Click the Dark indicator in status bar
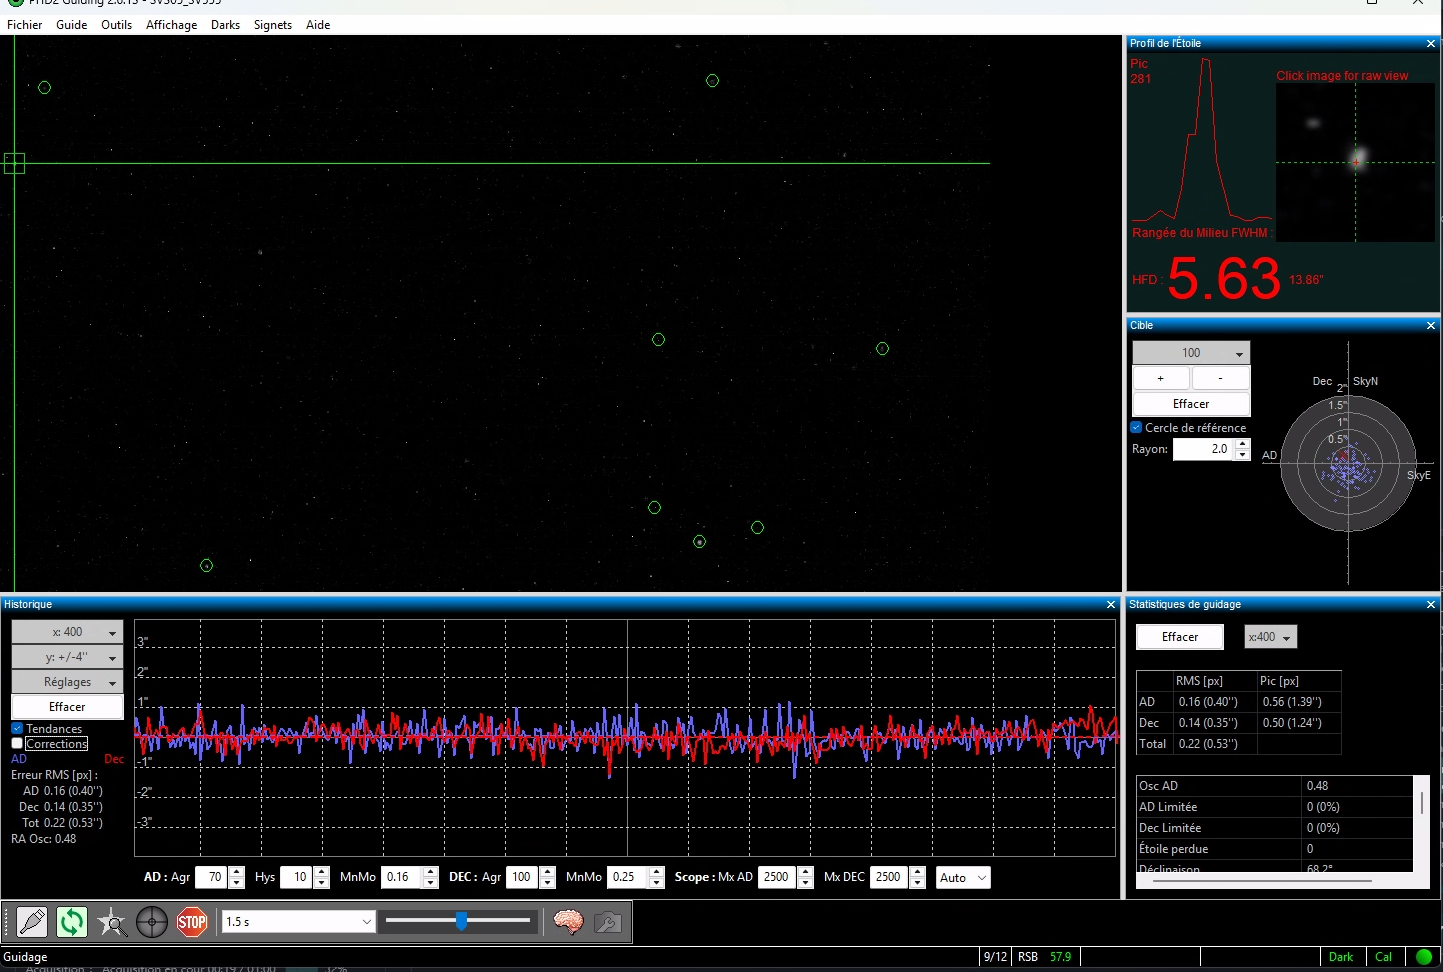This screenshot has width=1443, height=972. click(x=1341, y=957)
